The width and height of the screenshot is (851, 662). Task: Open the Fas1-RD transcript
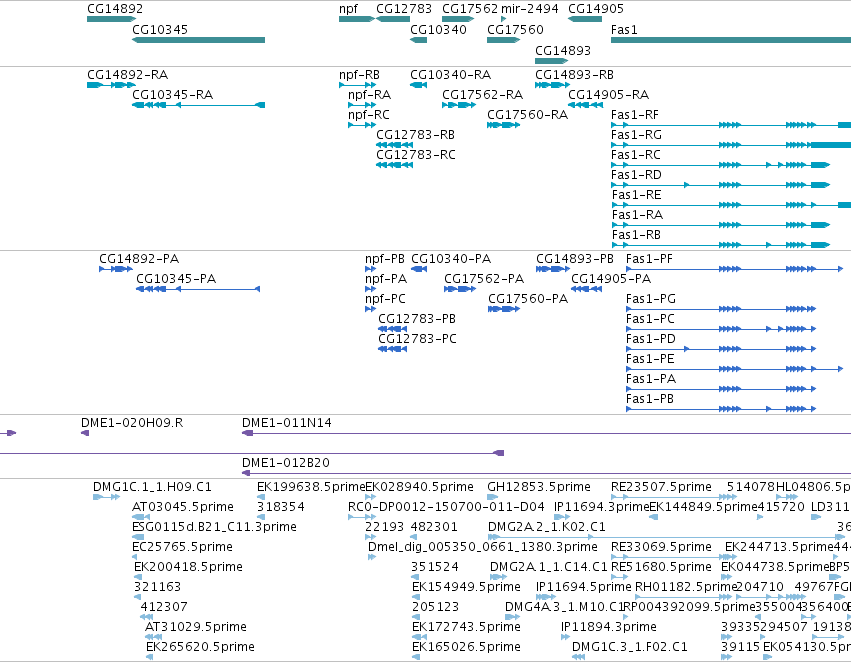pyautogui.click(x=636, y=175)
